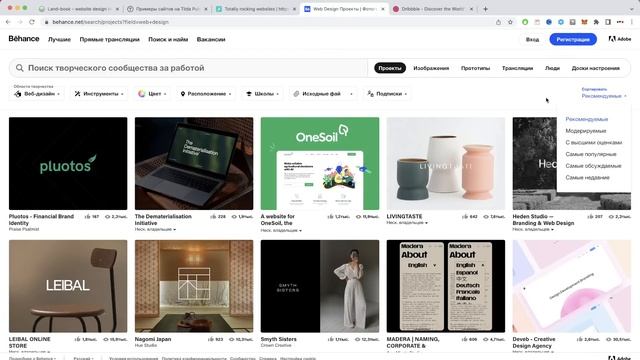The image size is (640, 360).
Task: Open the MADERA naming project thumbnail
Action: click(x=446, y=286)
